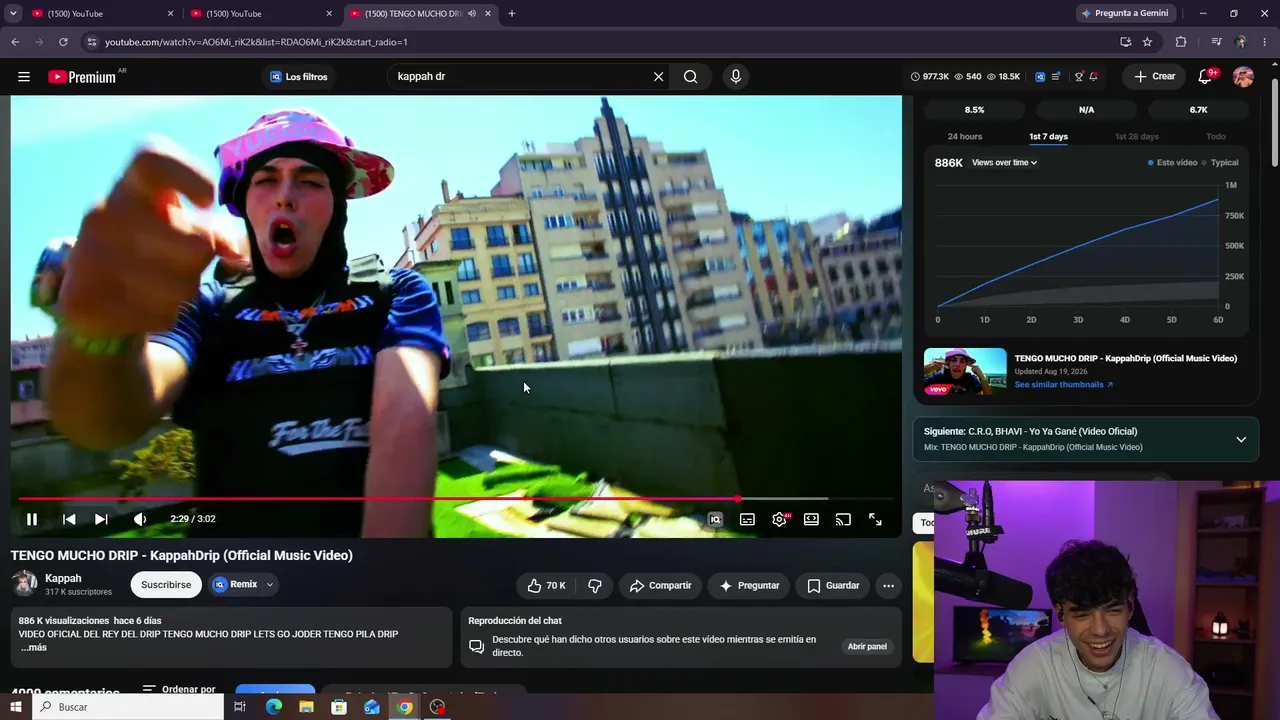
Task: Open the Windows Start menu
Action: 15,707
